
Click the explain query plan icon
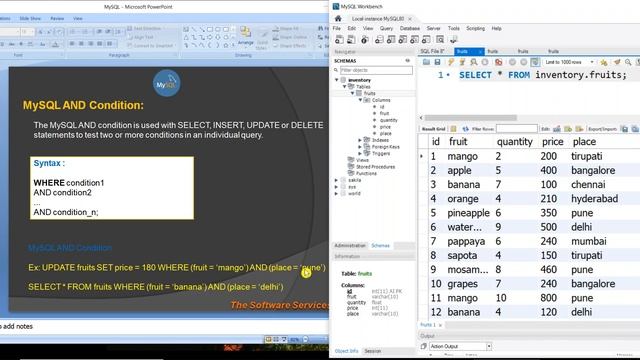[473, 62]
